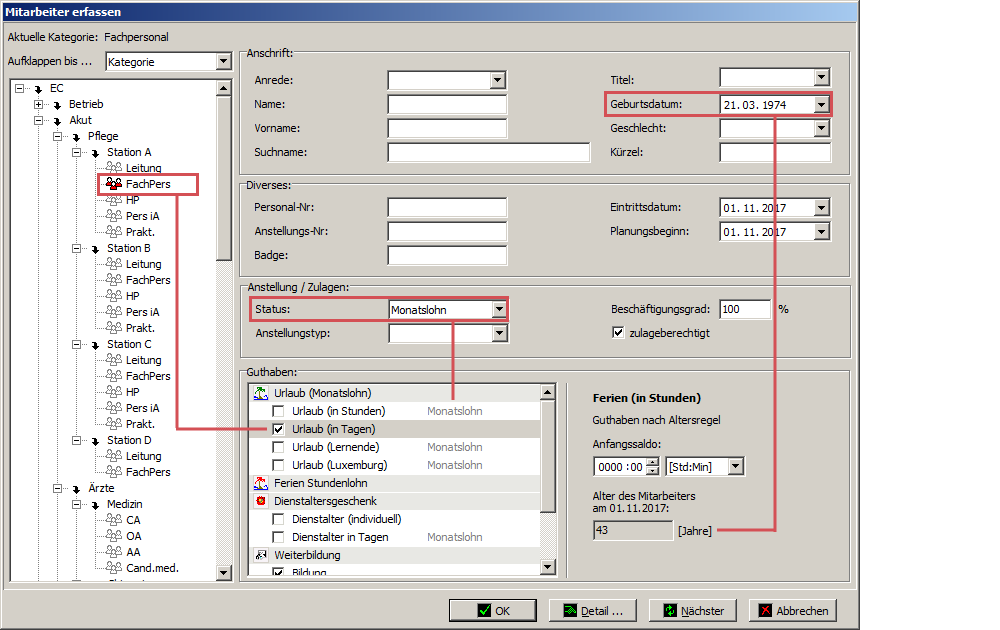
Task: Open the Detail ... button
Action: click(593, 610)
